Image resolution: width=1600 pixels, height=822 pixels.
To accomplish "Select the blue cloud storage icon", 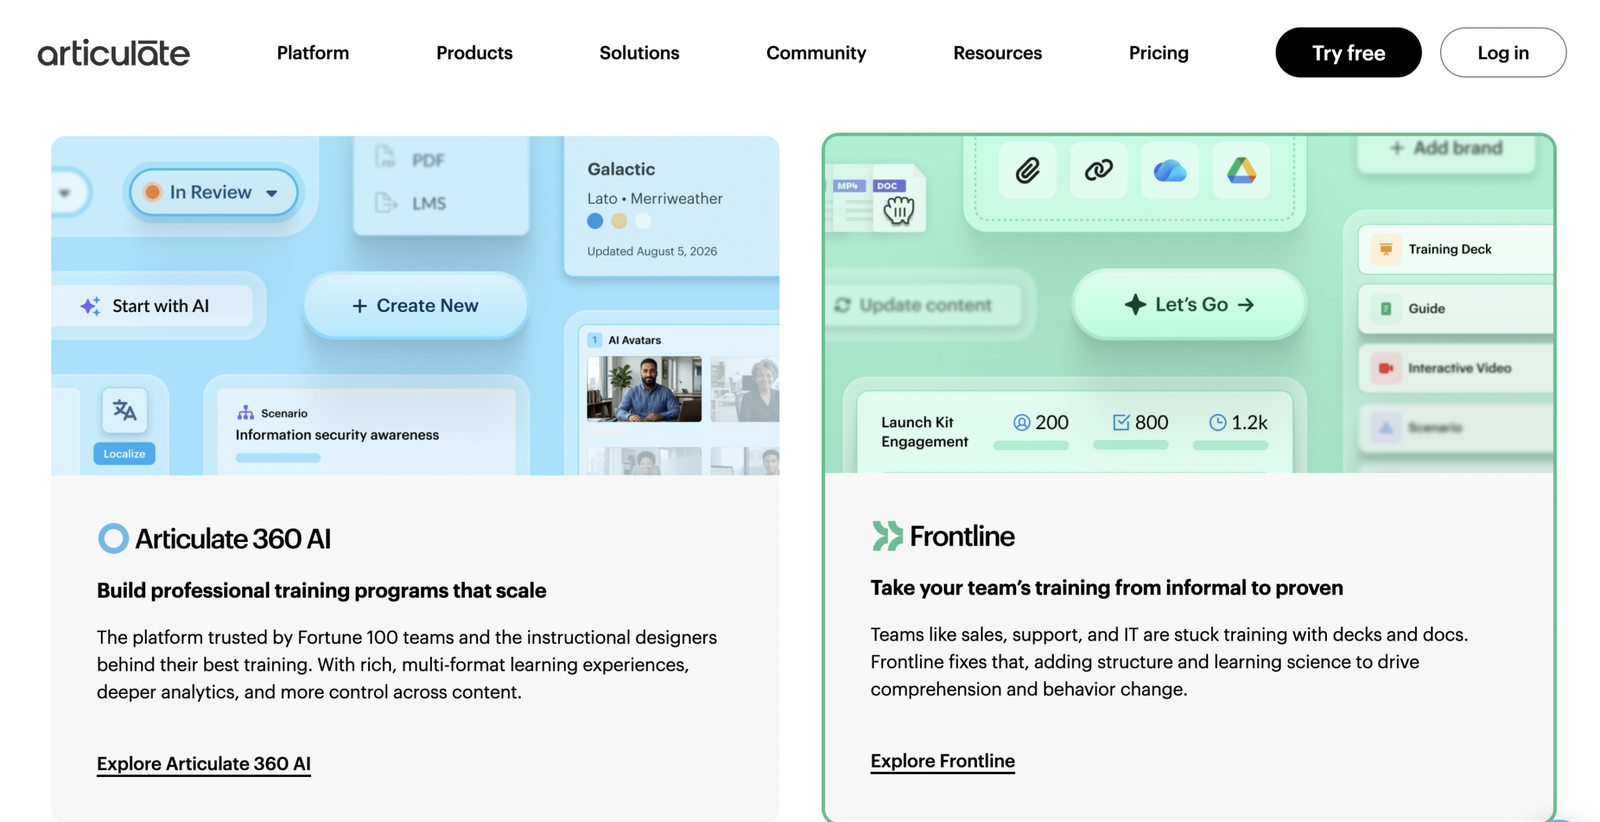I will [1169, 171].
